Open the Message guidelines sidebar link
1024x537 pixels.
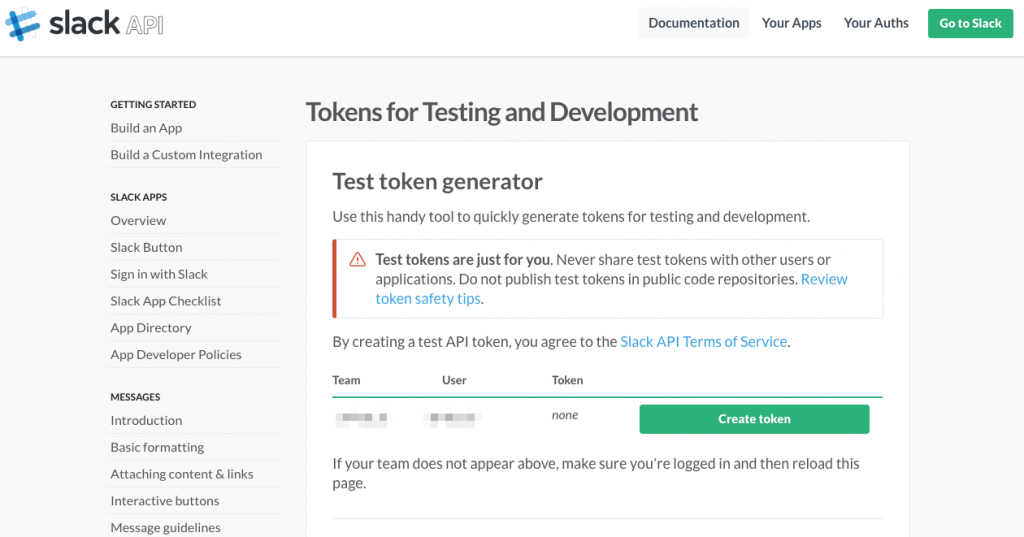point(165,528)
